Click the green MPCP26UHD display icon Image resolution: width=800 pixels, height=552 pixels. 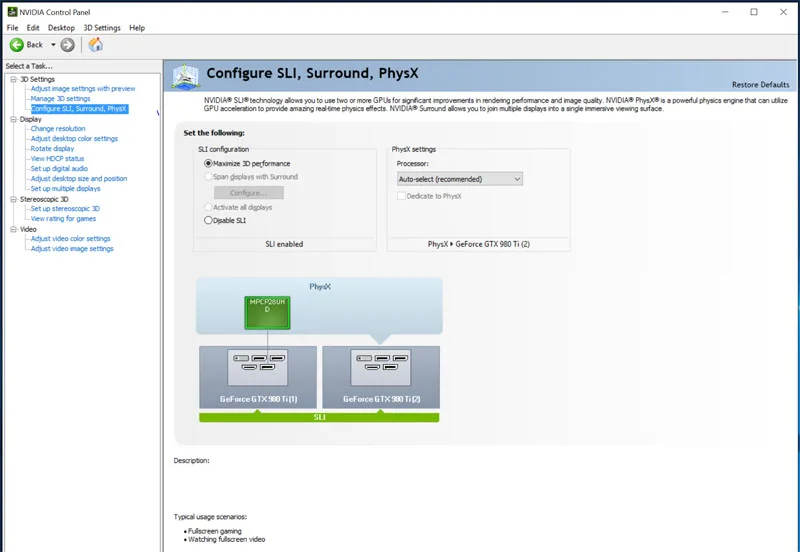pos(267,312)
